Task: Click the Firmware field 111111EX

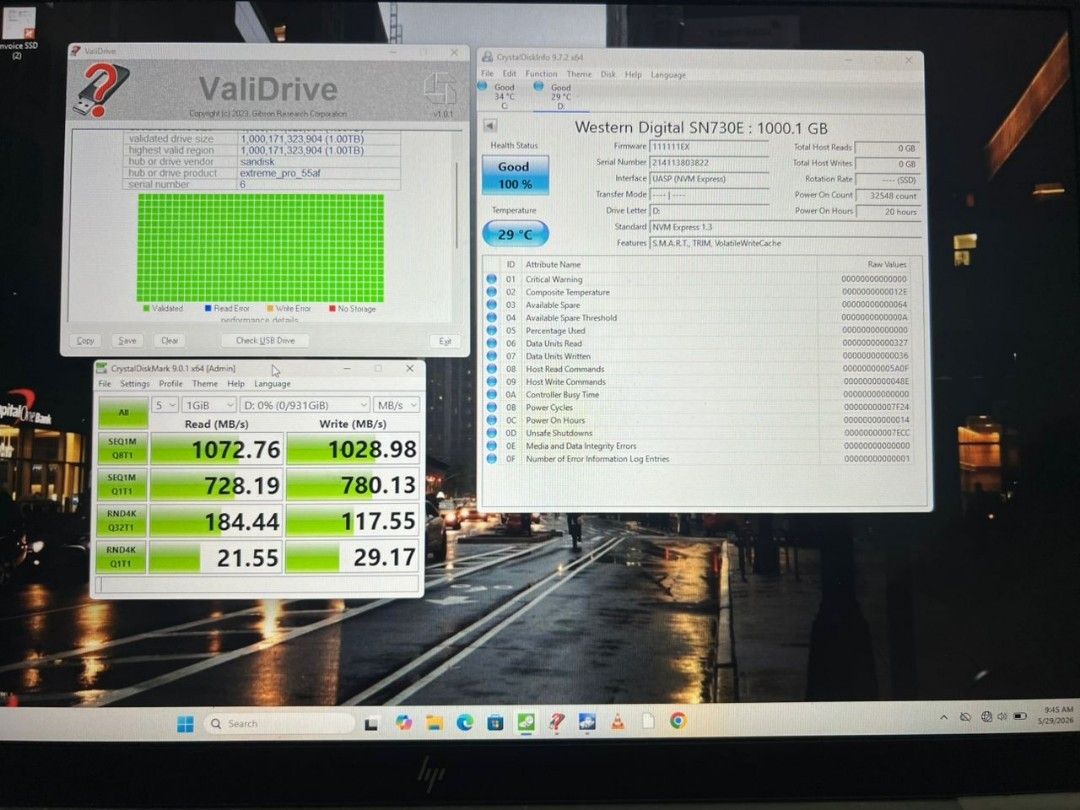Action: (709, 147)
